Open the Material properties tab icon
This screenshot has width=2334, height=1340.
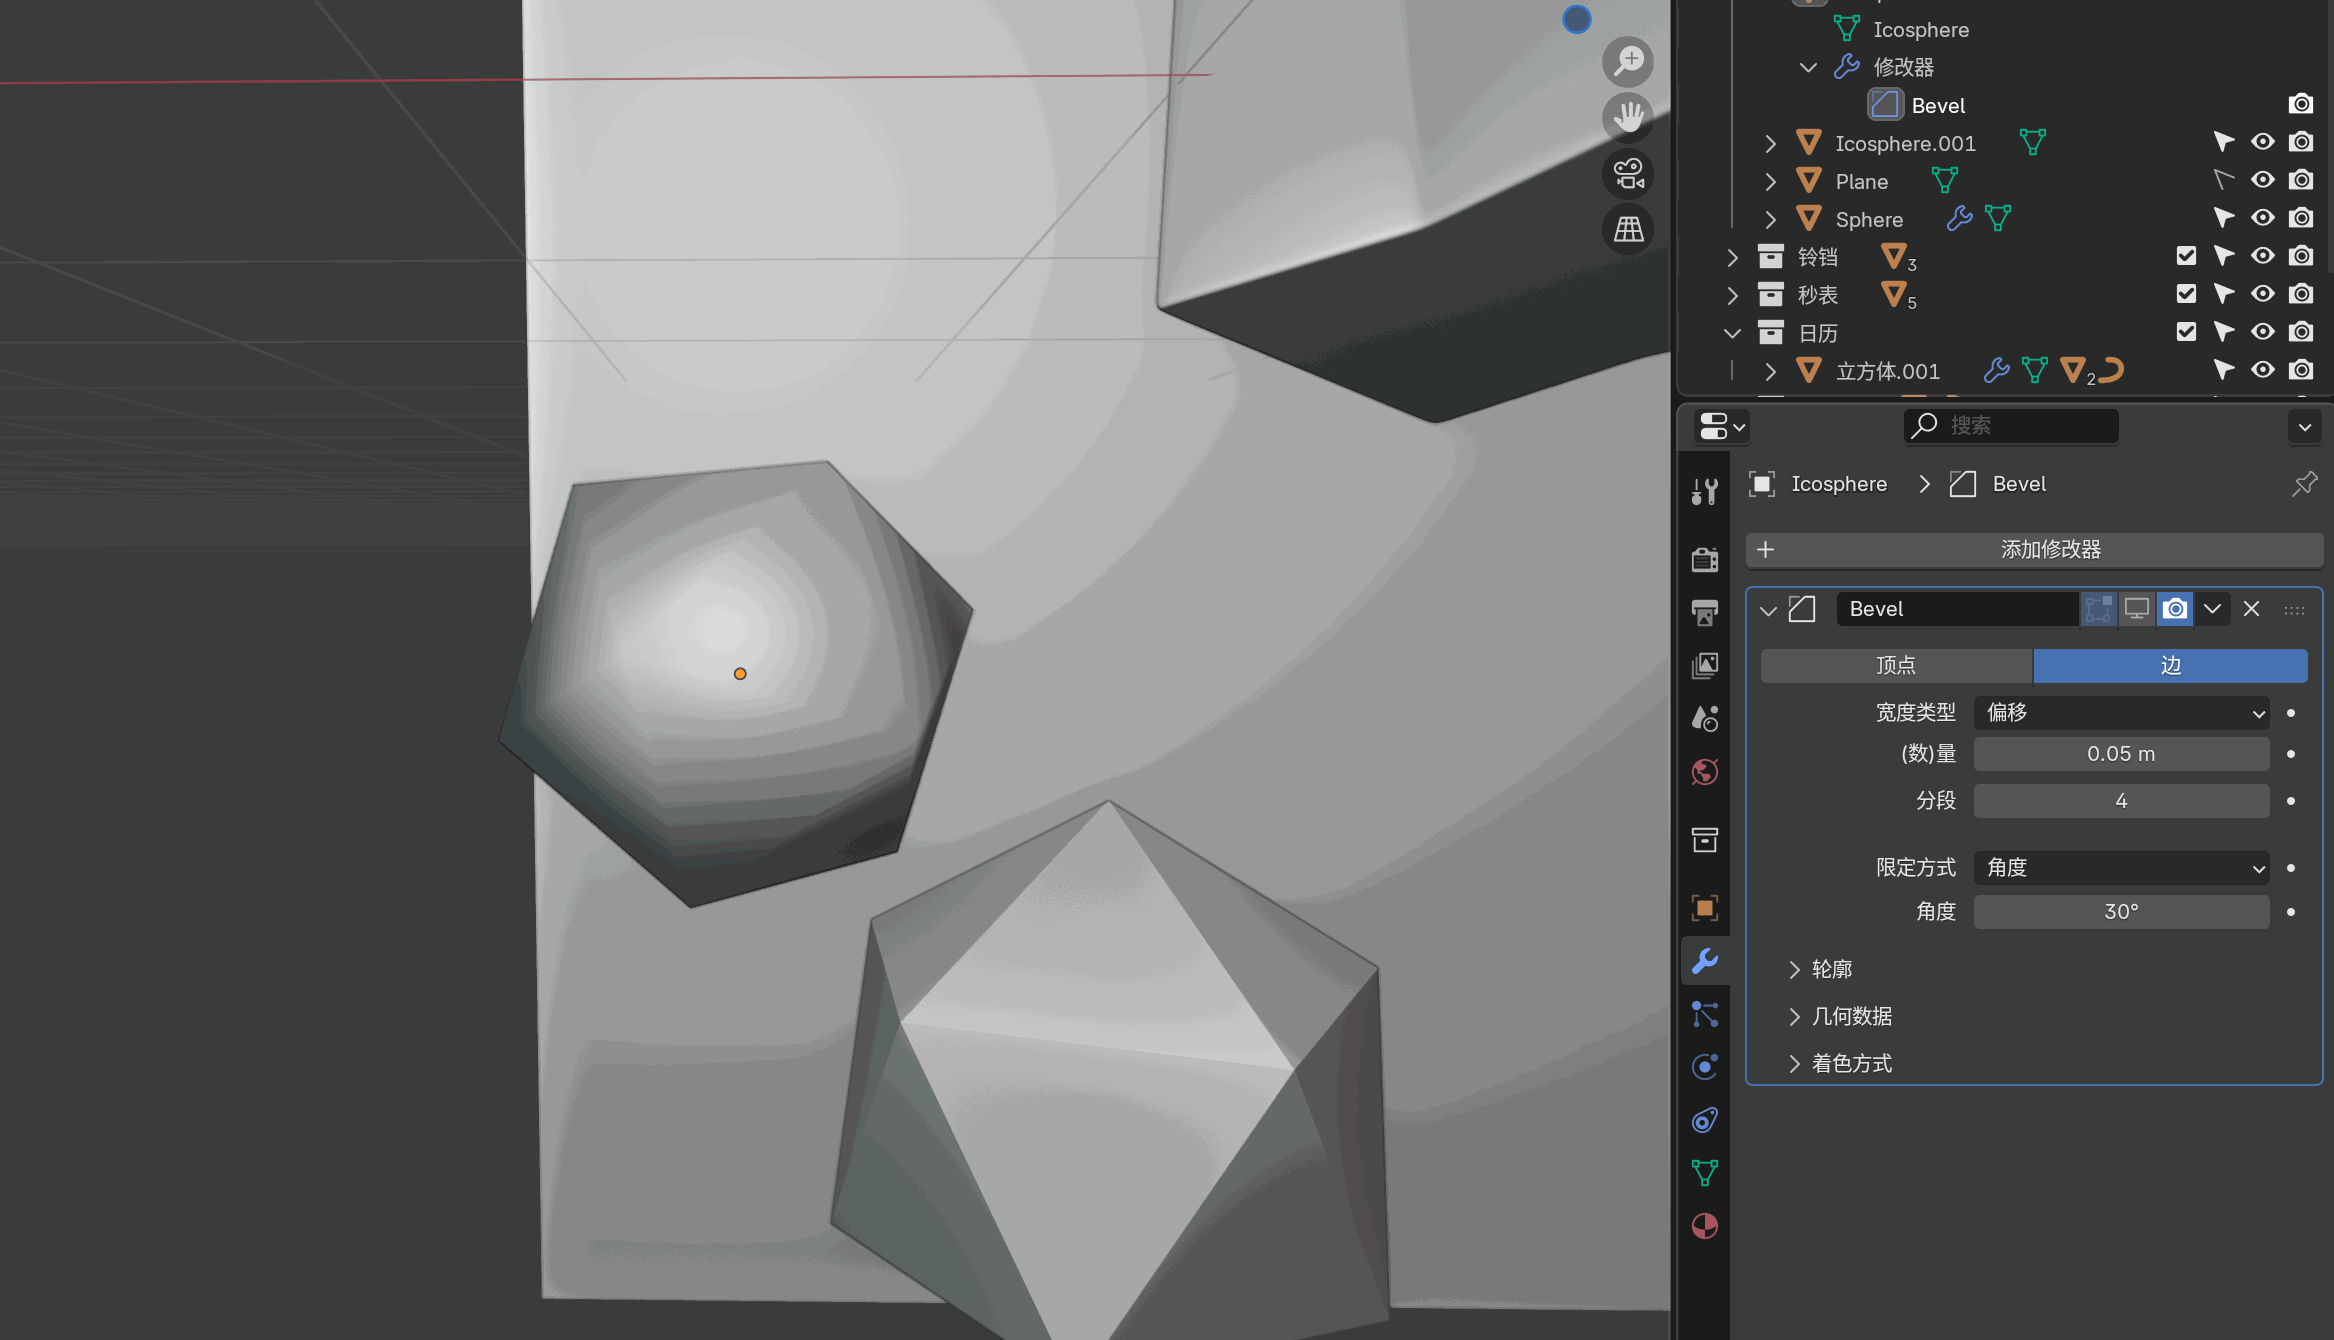point(1705,1226)
